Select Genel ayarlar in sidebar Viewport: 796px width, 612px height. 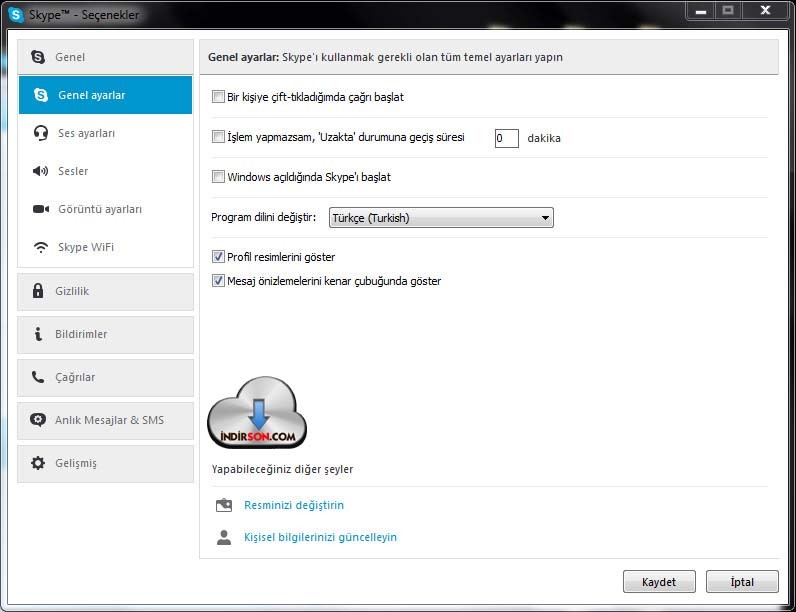[x=106, y=95]
